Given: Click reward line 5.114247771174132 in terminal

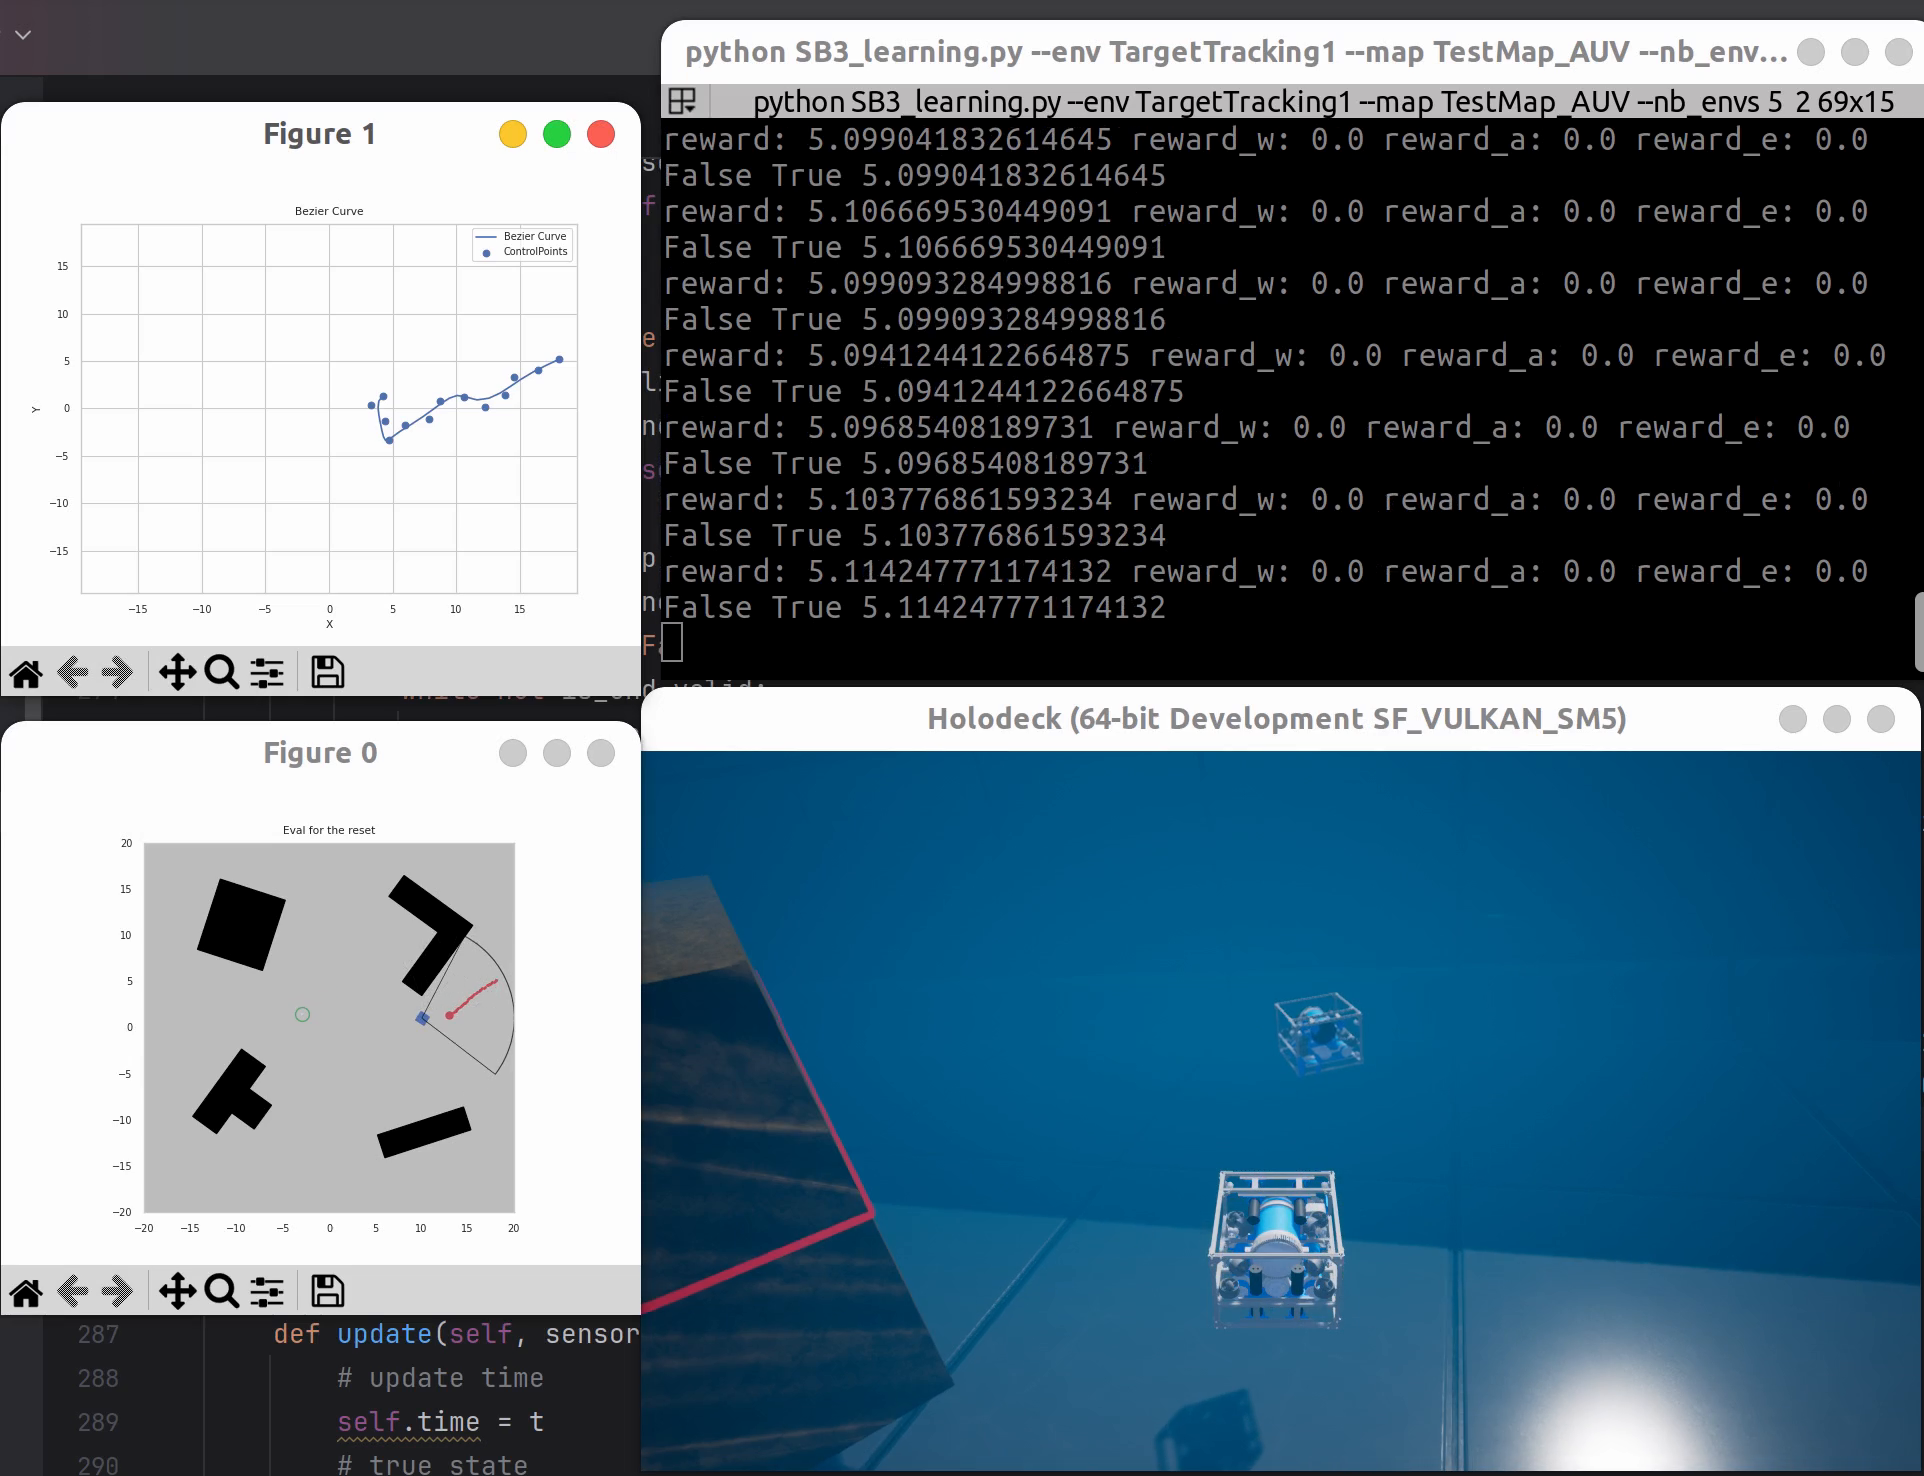Looking at the screenshot, I should coord(1265,572).
